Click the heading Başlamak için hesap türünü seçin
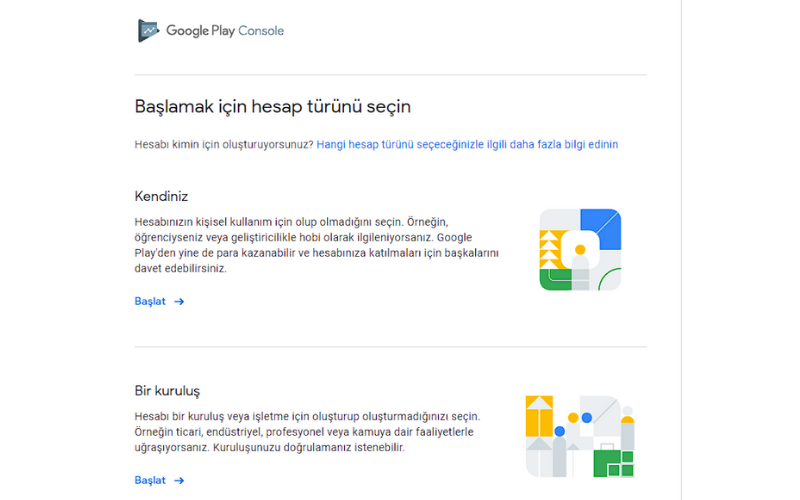This screenshot has width=800, height=500. click(272, 107)
